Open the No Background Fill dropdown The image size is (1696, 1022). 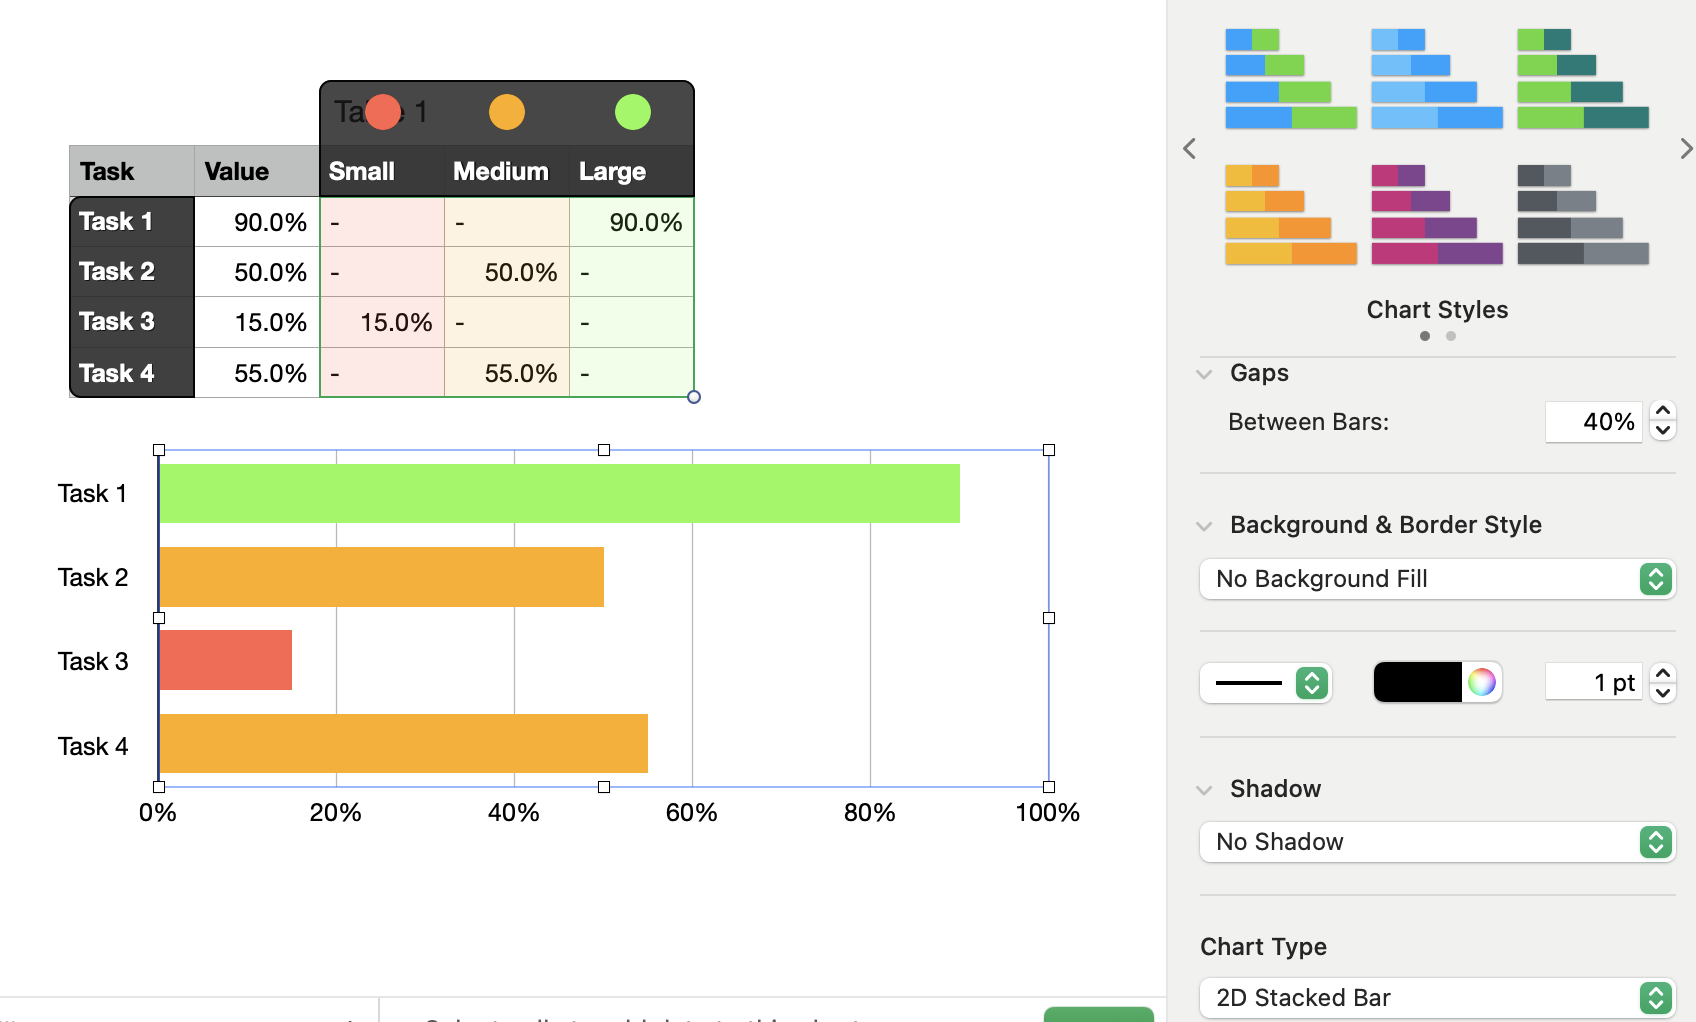(x=1437, y=579)
